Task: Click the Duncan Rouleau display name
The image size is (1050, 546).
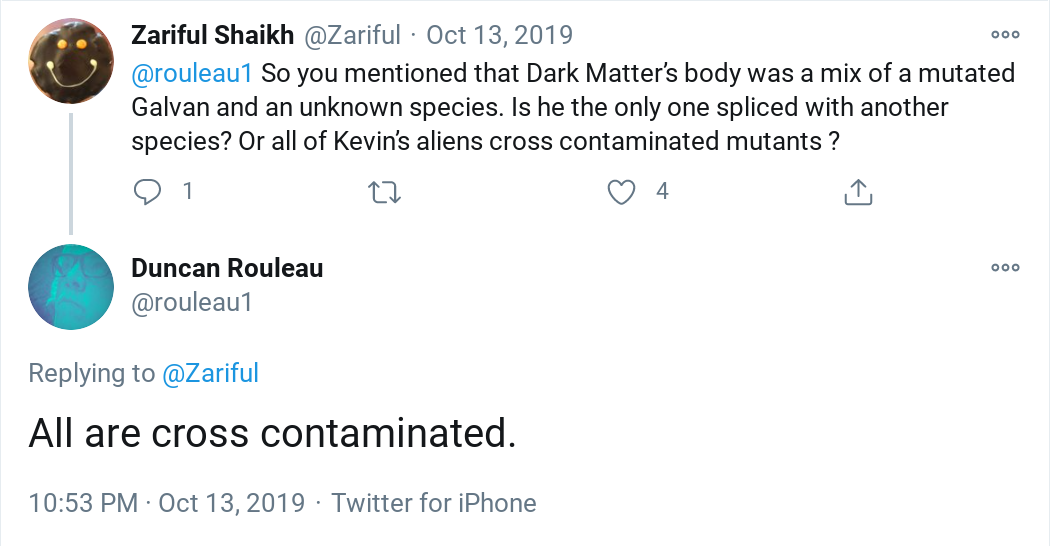Action: [x=227, y=268]
